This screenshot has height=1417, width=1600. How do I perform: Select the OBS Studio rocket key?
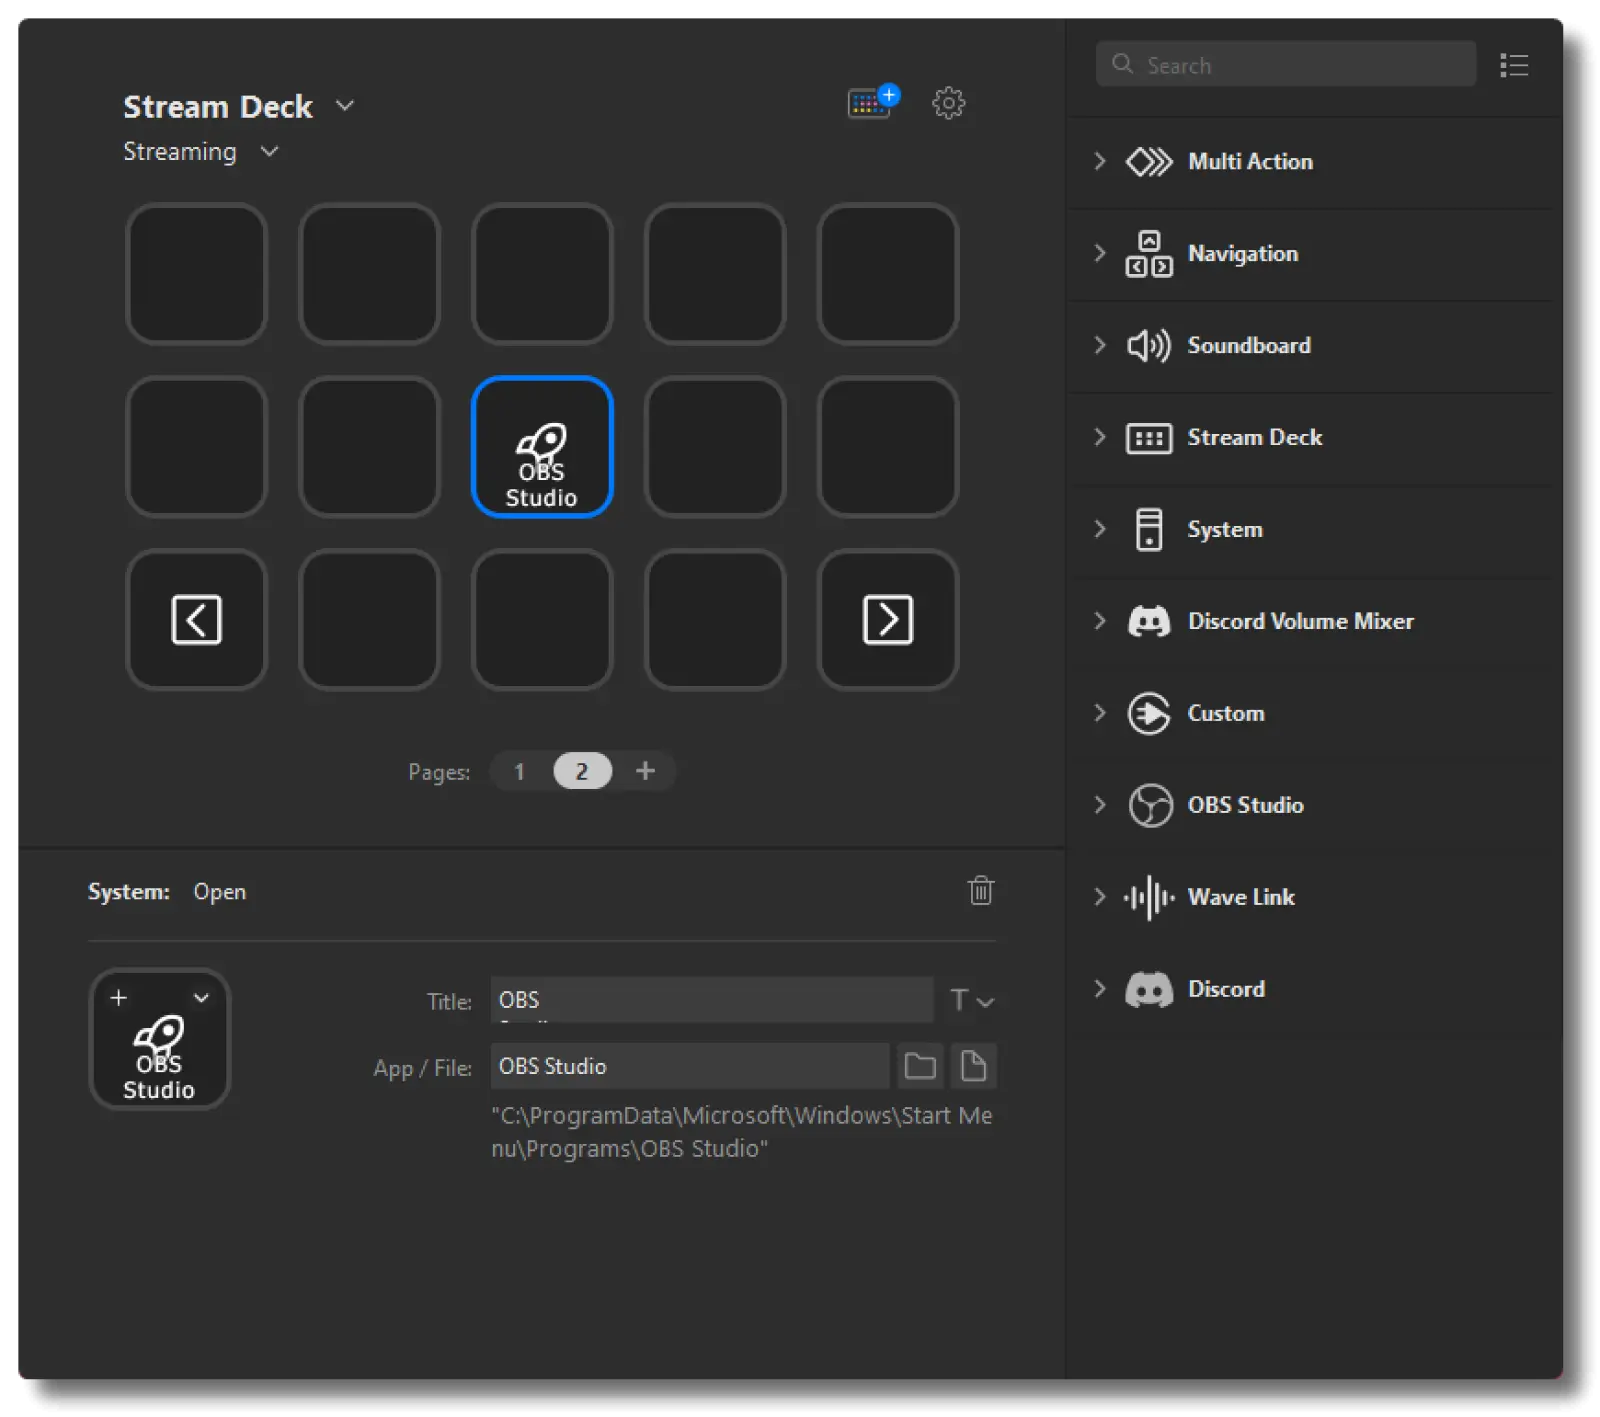541,447
